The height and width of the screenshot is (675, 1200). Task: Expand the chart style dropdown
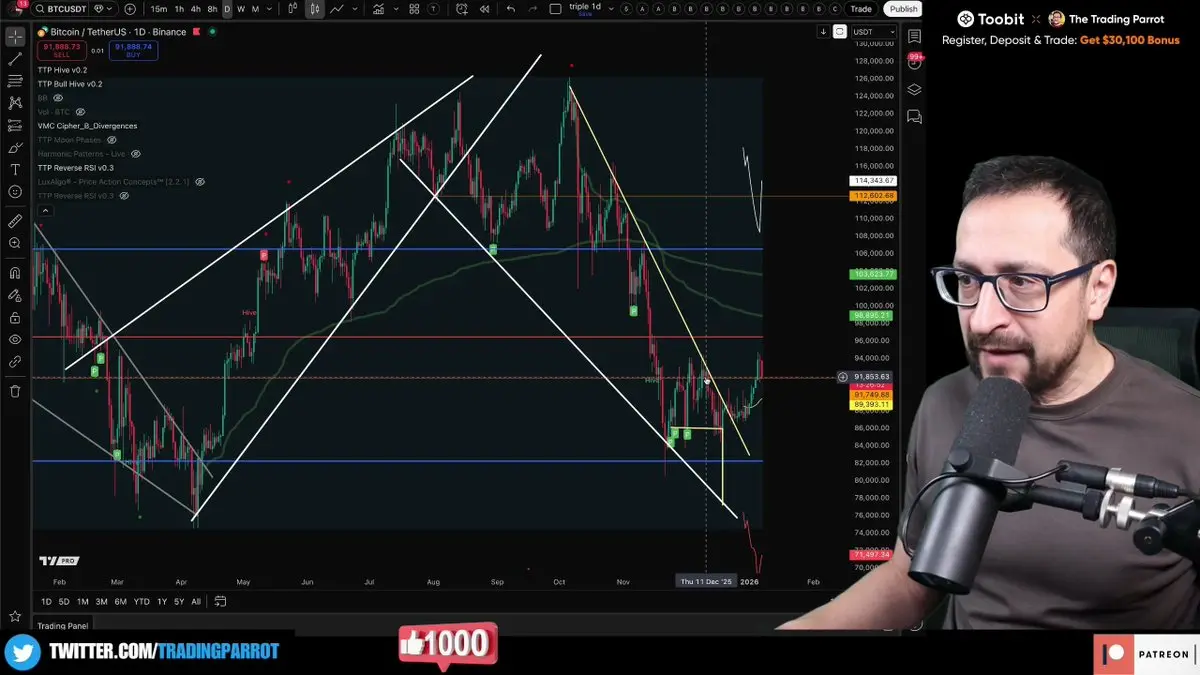pyautogui.click(x=355, y=9)
